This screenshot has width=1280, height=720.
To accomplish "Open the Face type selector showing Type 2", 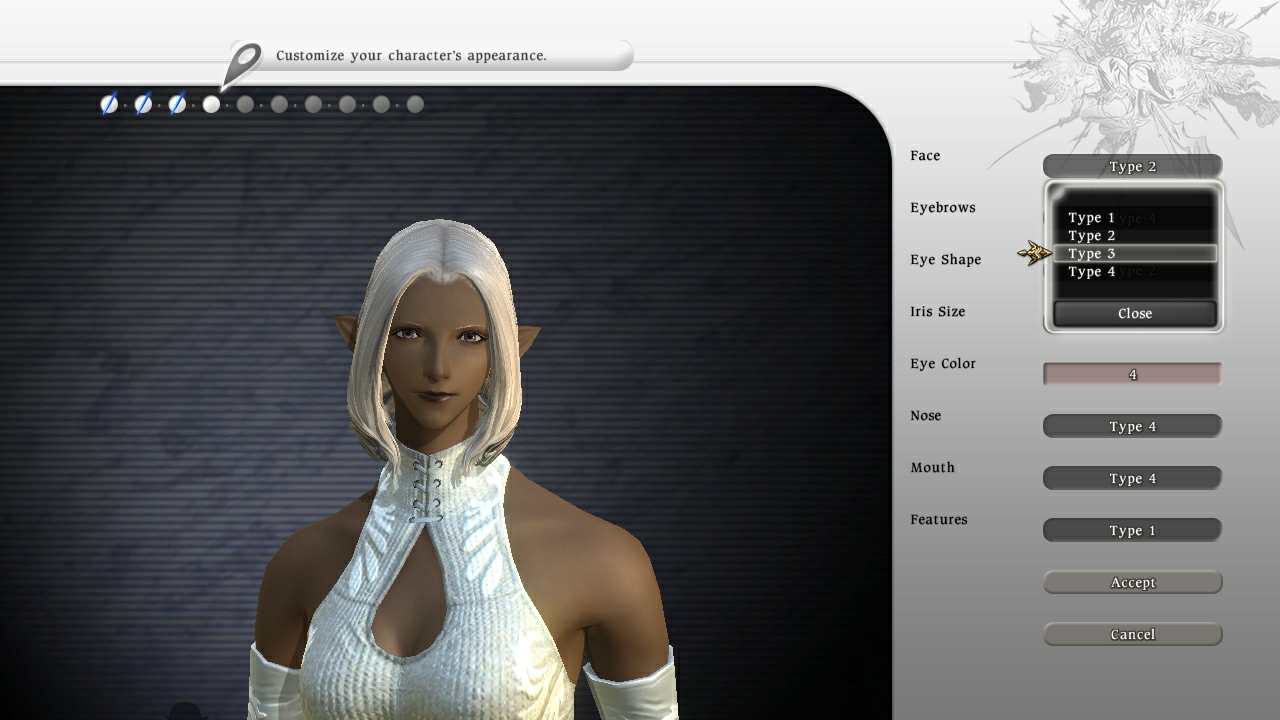I will pos(1132,166).
